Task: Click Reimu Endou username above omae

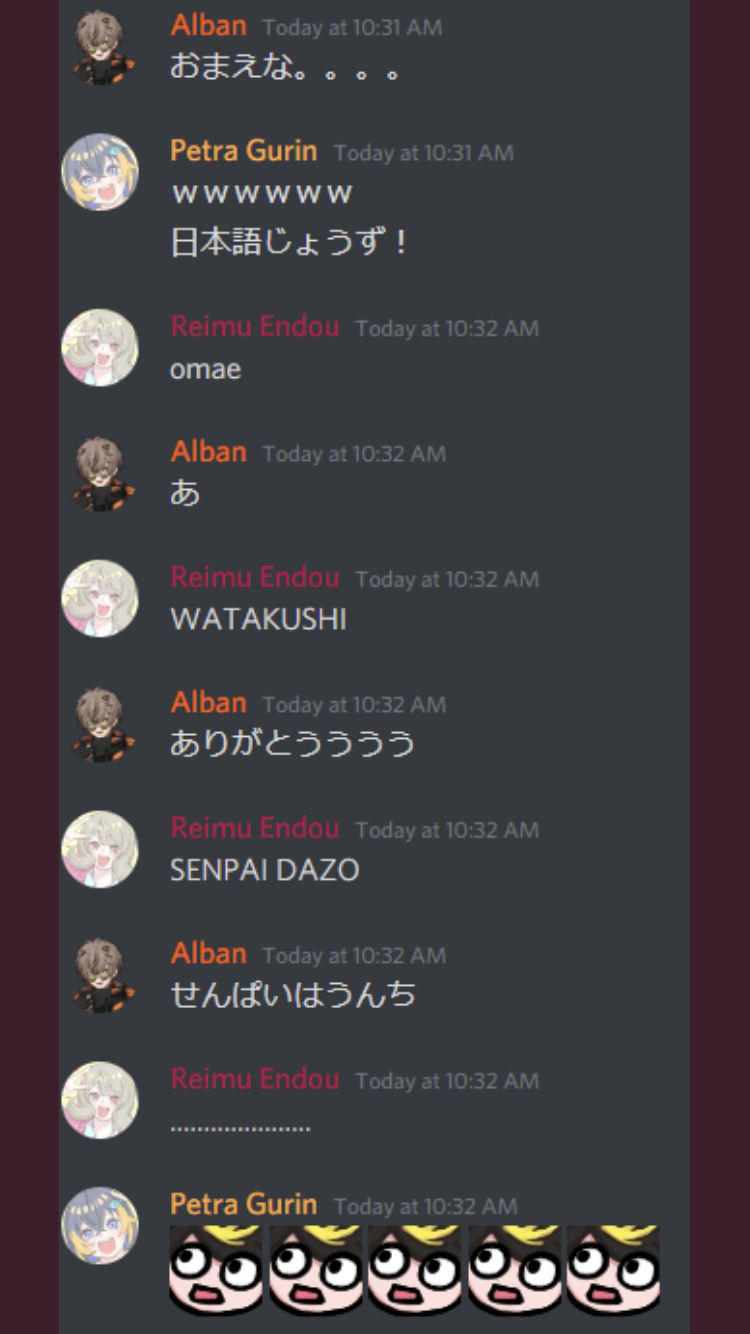Action: tap(255, 326)
